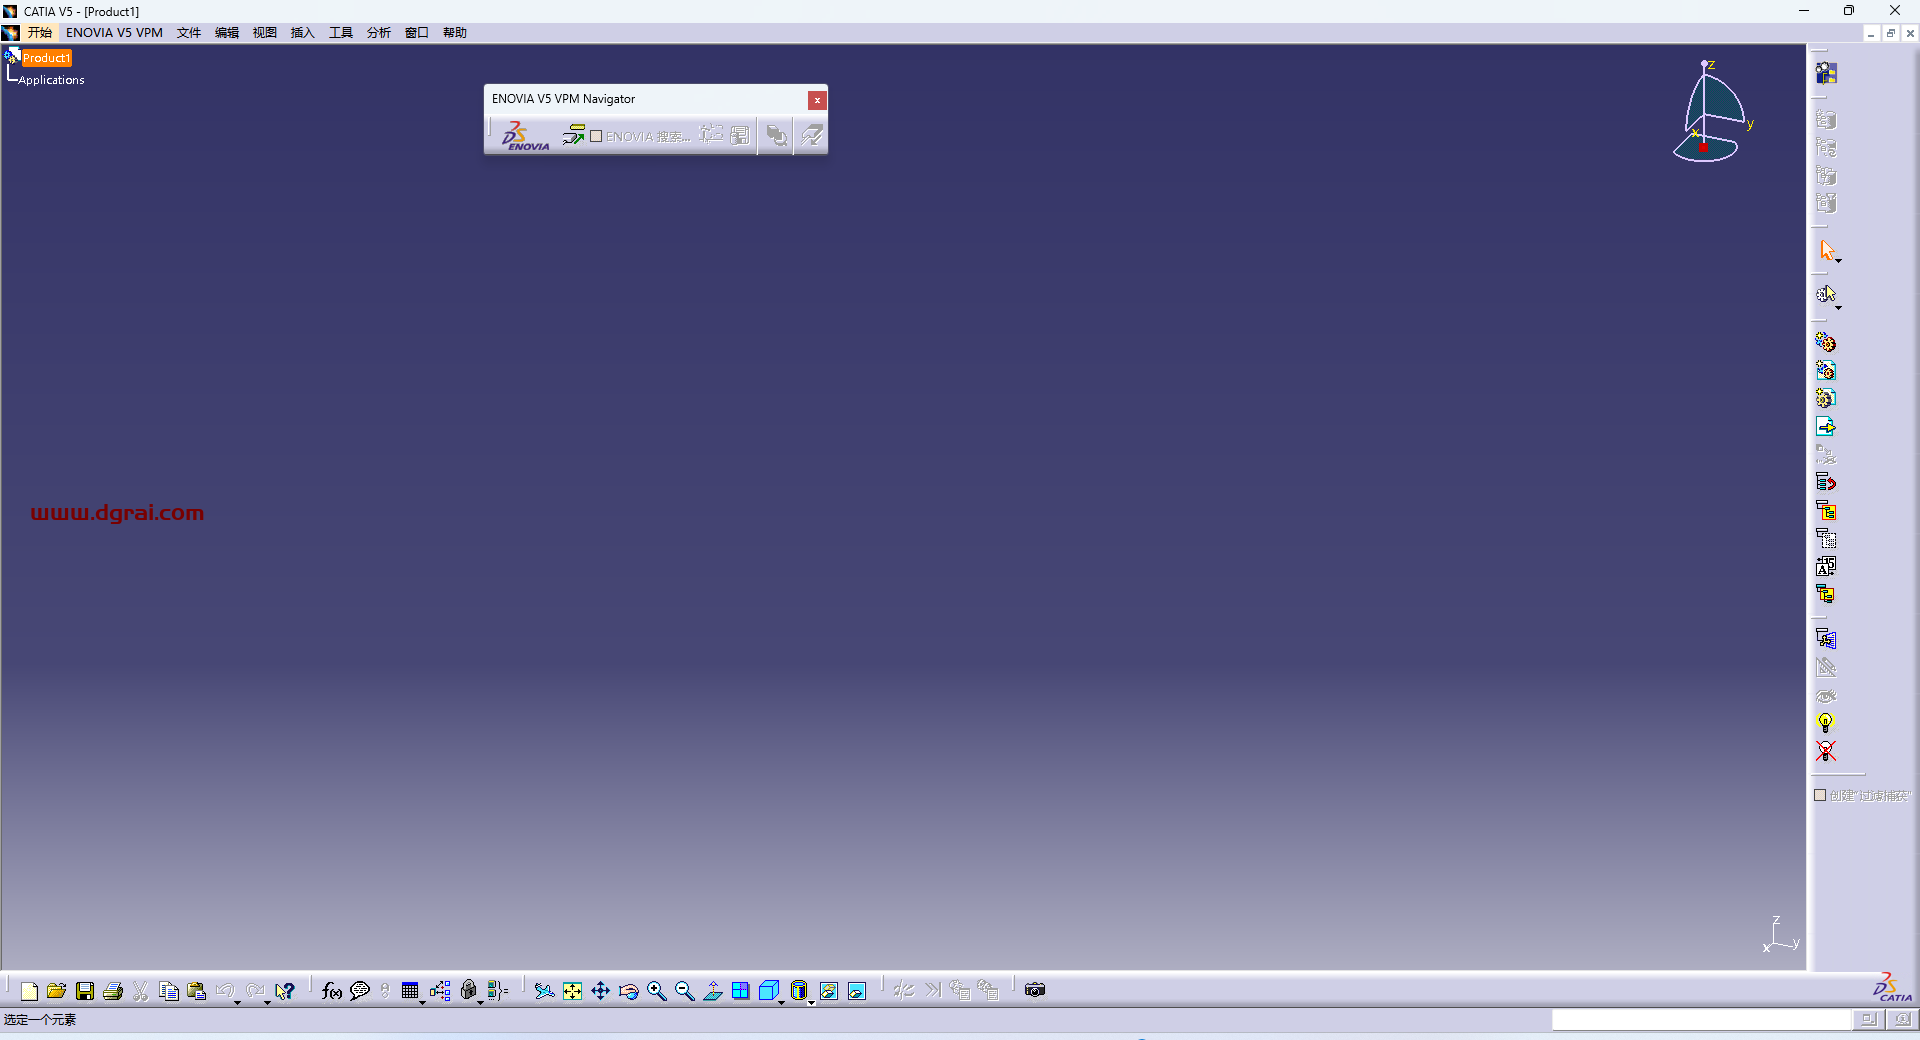Screen dimensions: 1920x1040
Task: Expand the Select arrow tool dropdown
Action: point(1838,260)
